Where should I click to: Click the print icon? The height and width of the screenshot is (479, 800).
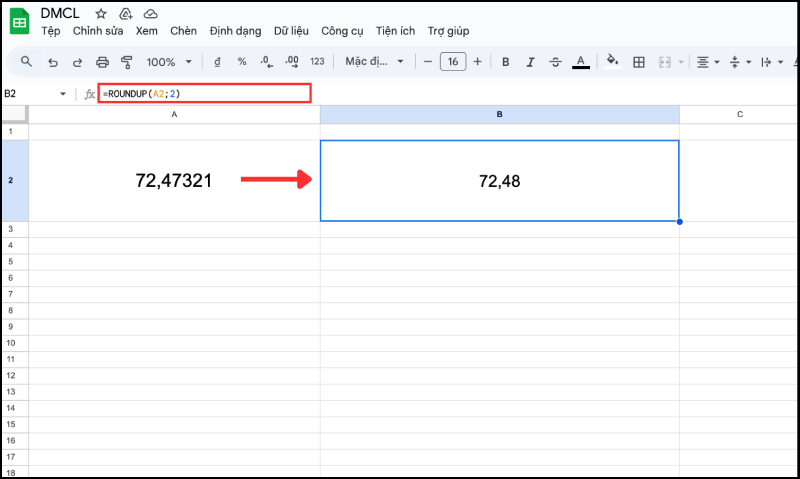point(102,62)
